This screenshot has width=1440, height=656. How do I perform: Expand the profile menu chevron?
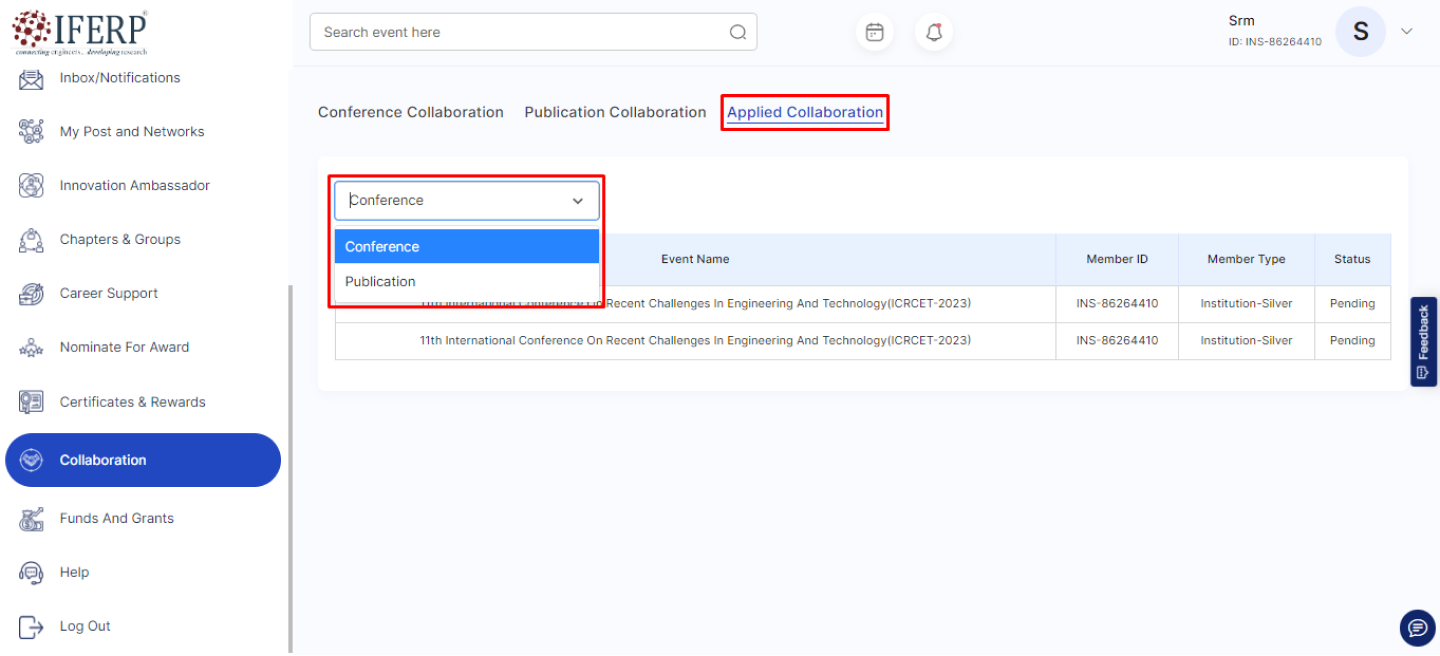coord(1406,32)
